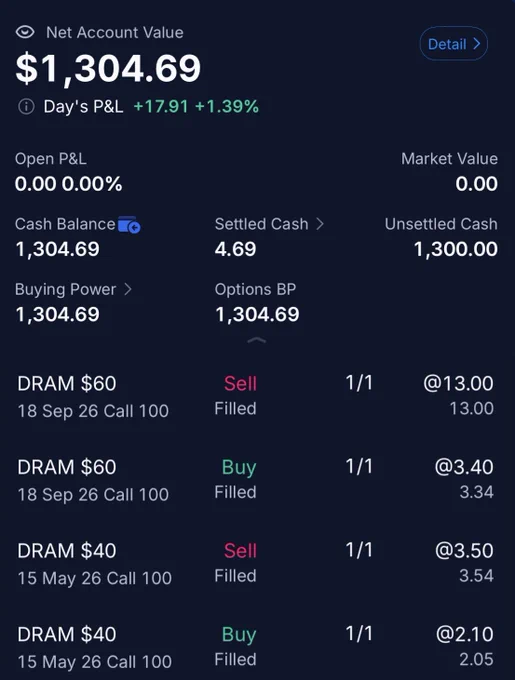
Task: Tap the Buying Power label
Action: tap(65, 290)
